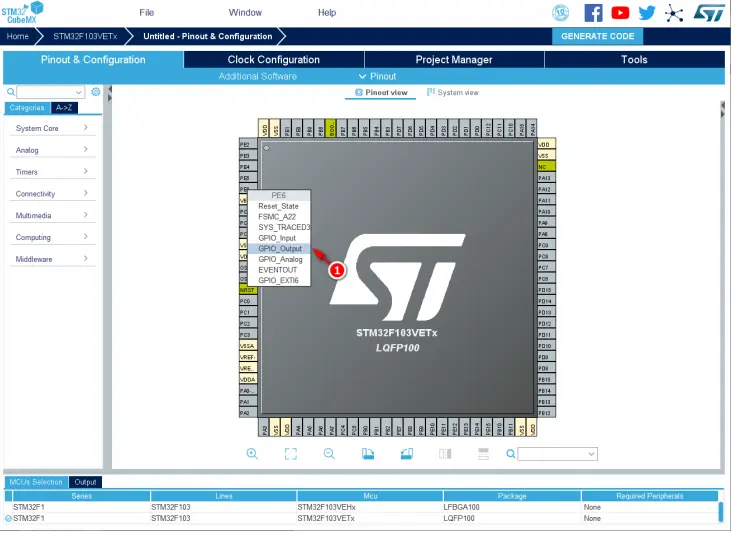Open the YouTube icon link
The width and height of the screenshot is (736, 535).
pyautogui.click(x=620, y=13)
